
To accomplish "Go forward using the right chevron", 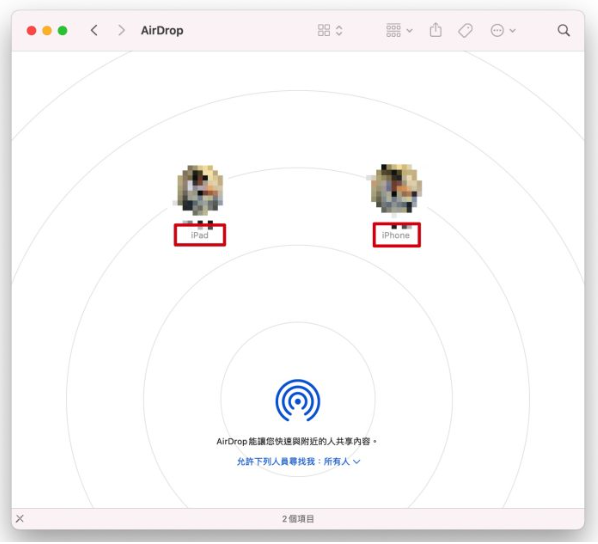I will click(121, 30).
